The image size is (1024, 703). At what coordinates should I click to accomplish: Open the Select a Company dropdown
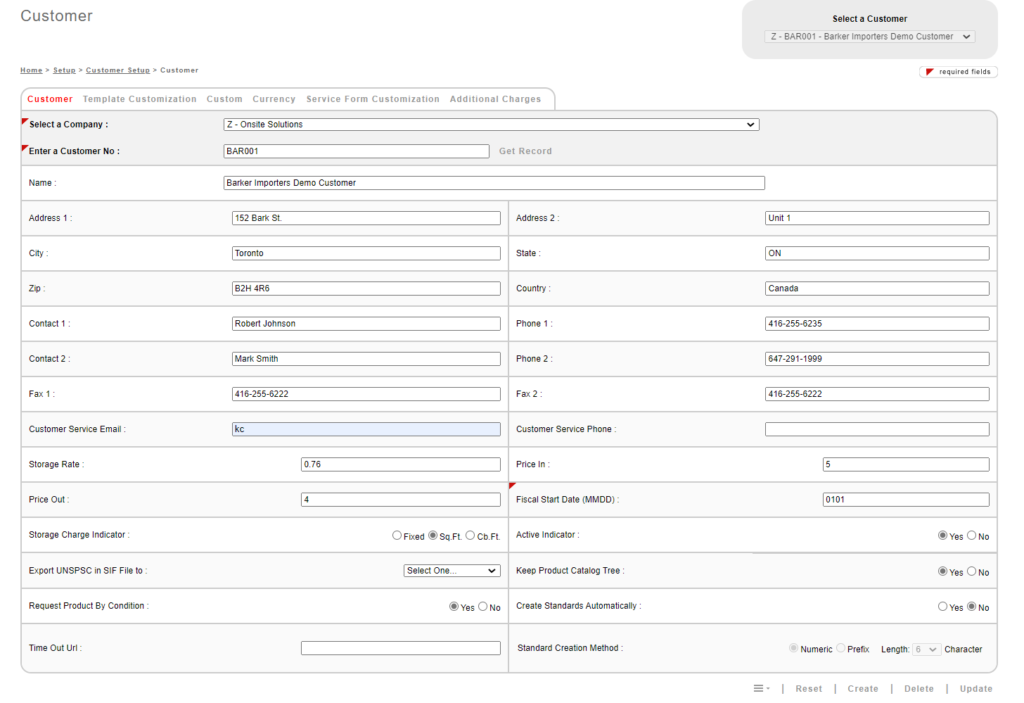point(491,124)
